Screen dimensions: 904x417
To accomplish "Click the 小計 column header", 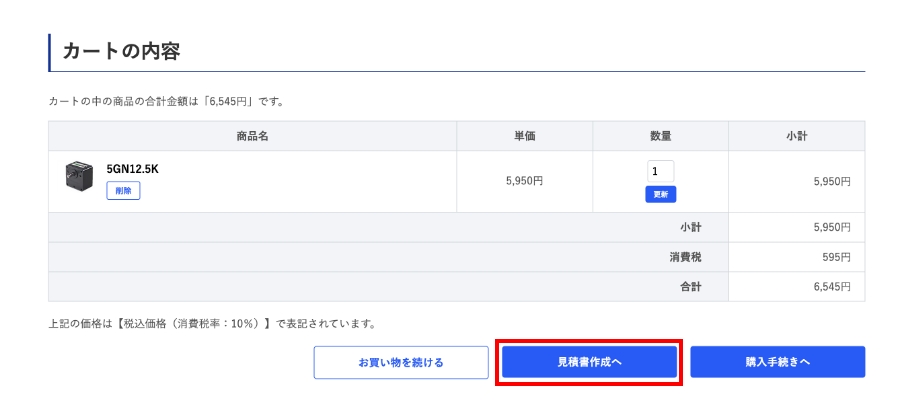I will (x=797, y=136).
